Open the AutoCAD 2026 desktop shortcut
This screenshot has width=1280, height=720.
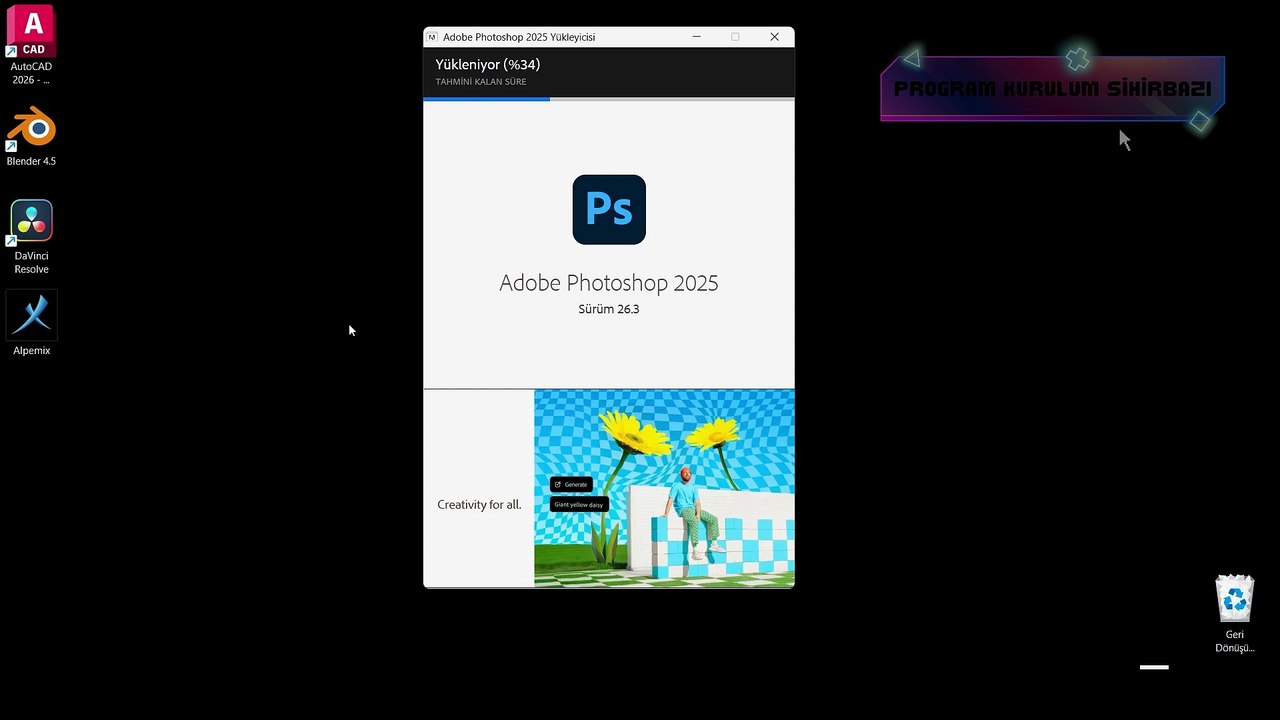(x=31, y=44)
